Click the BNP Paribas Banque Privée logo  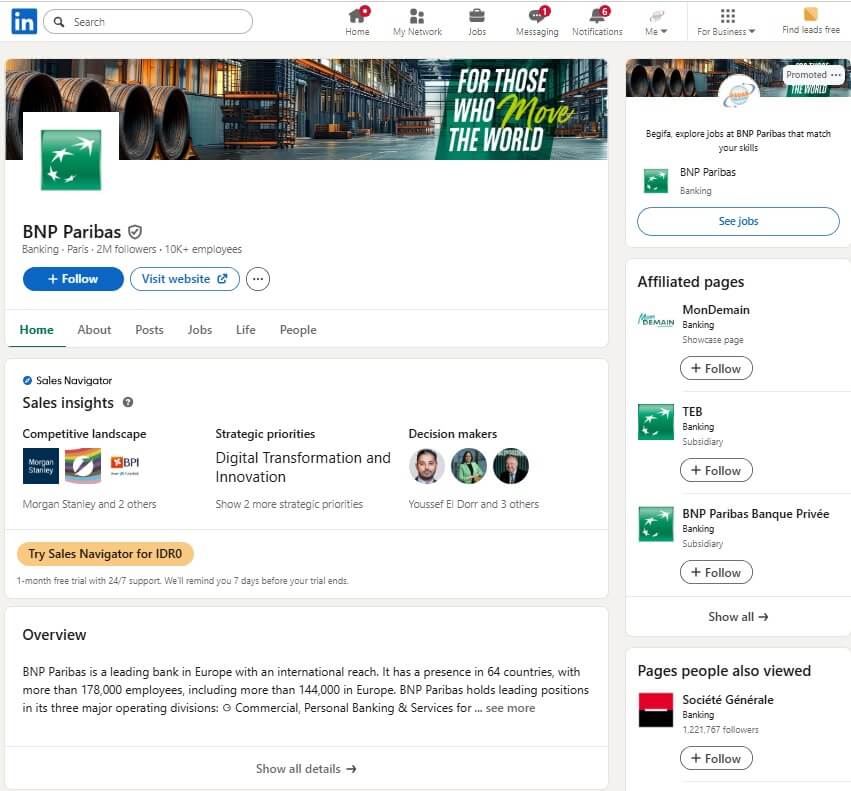point(656,524)
